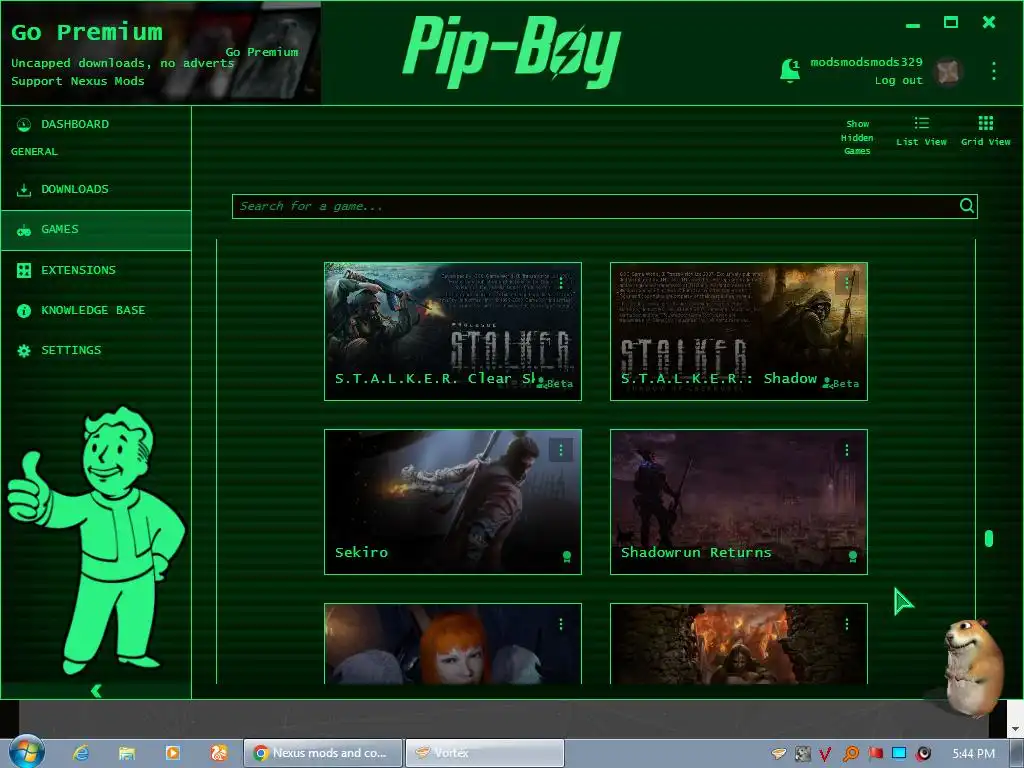Image resolution: width=1024 pixels, height=768 pixels.
Task: Select the Games sidebar item
Action: click(x=96, y=230)
